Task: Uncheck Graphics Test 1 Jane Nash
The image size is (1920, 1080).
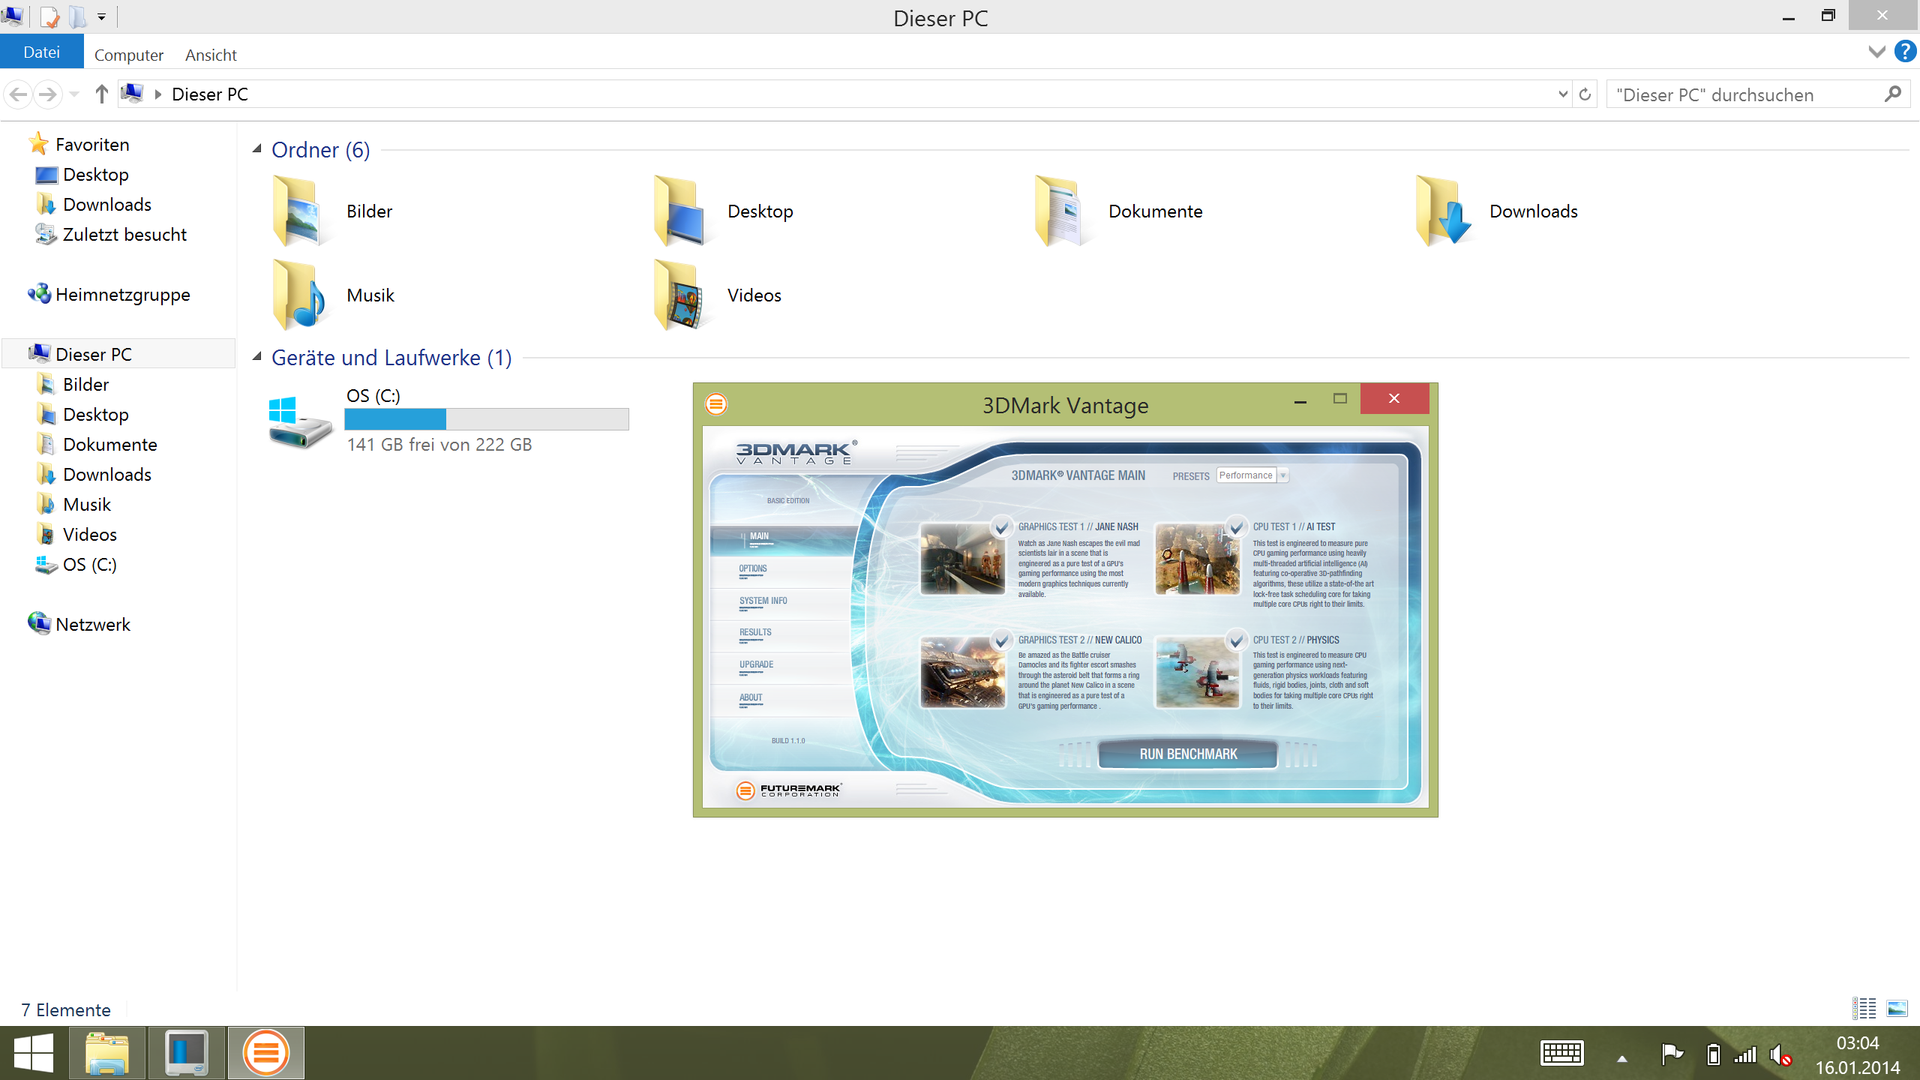Action: pyautogui.click(x=1001, y=527)
